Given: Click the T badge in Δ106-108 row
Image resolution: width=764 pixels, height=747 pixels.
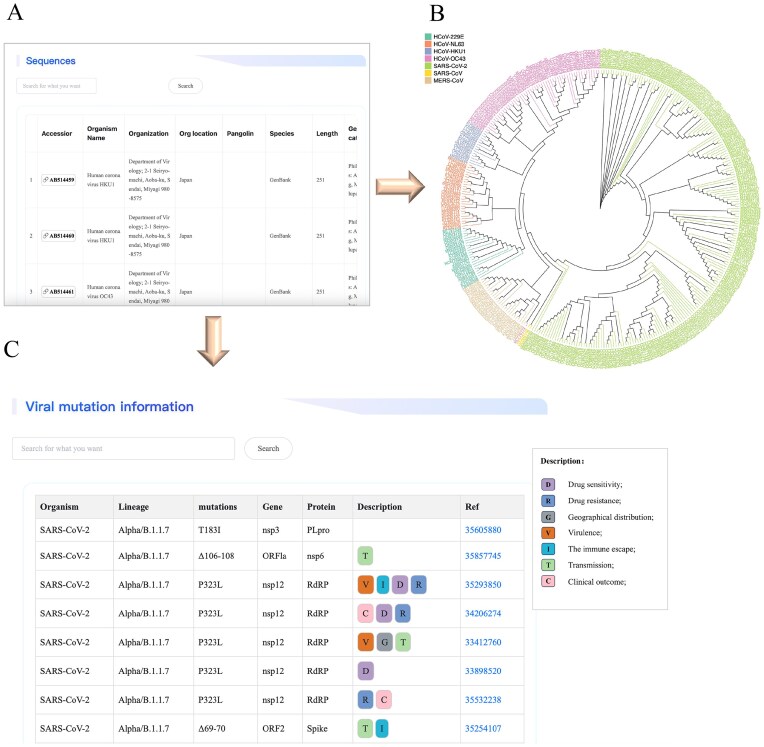Looking at the screenshot, I should [365, 556].
